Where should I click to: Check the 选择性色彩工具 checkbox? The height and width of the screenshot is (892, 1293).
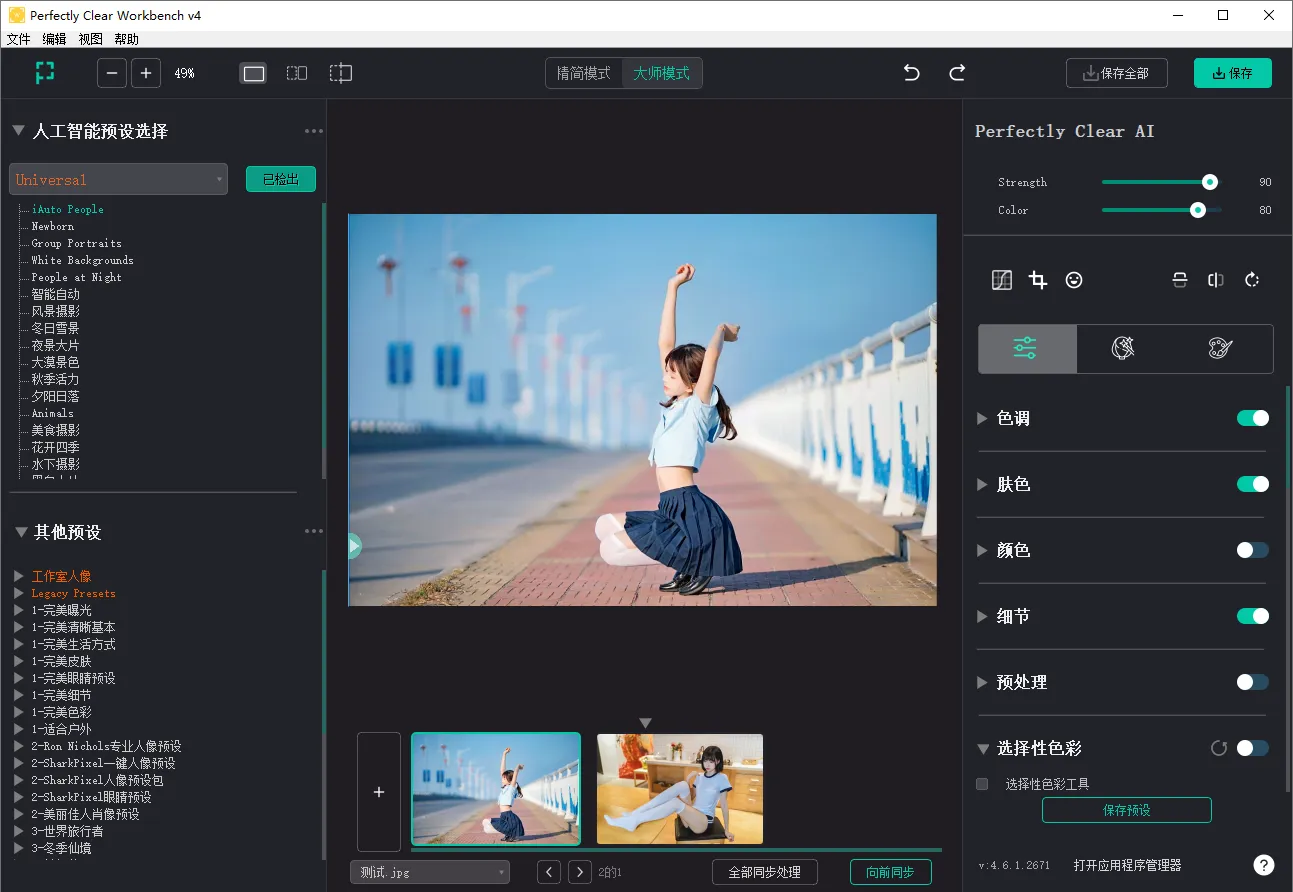[x=982, y=784]
